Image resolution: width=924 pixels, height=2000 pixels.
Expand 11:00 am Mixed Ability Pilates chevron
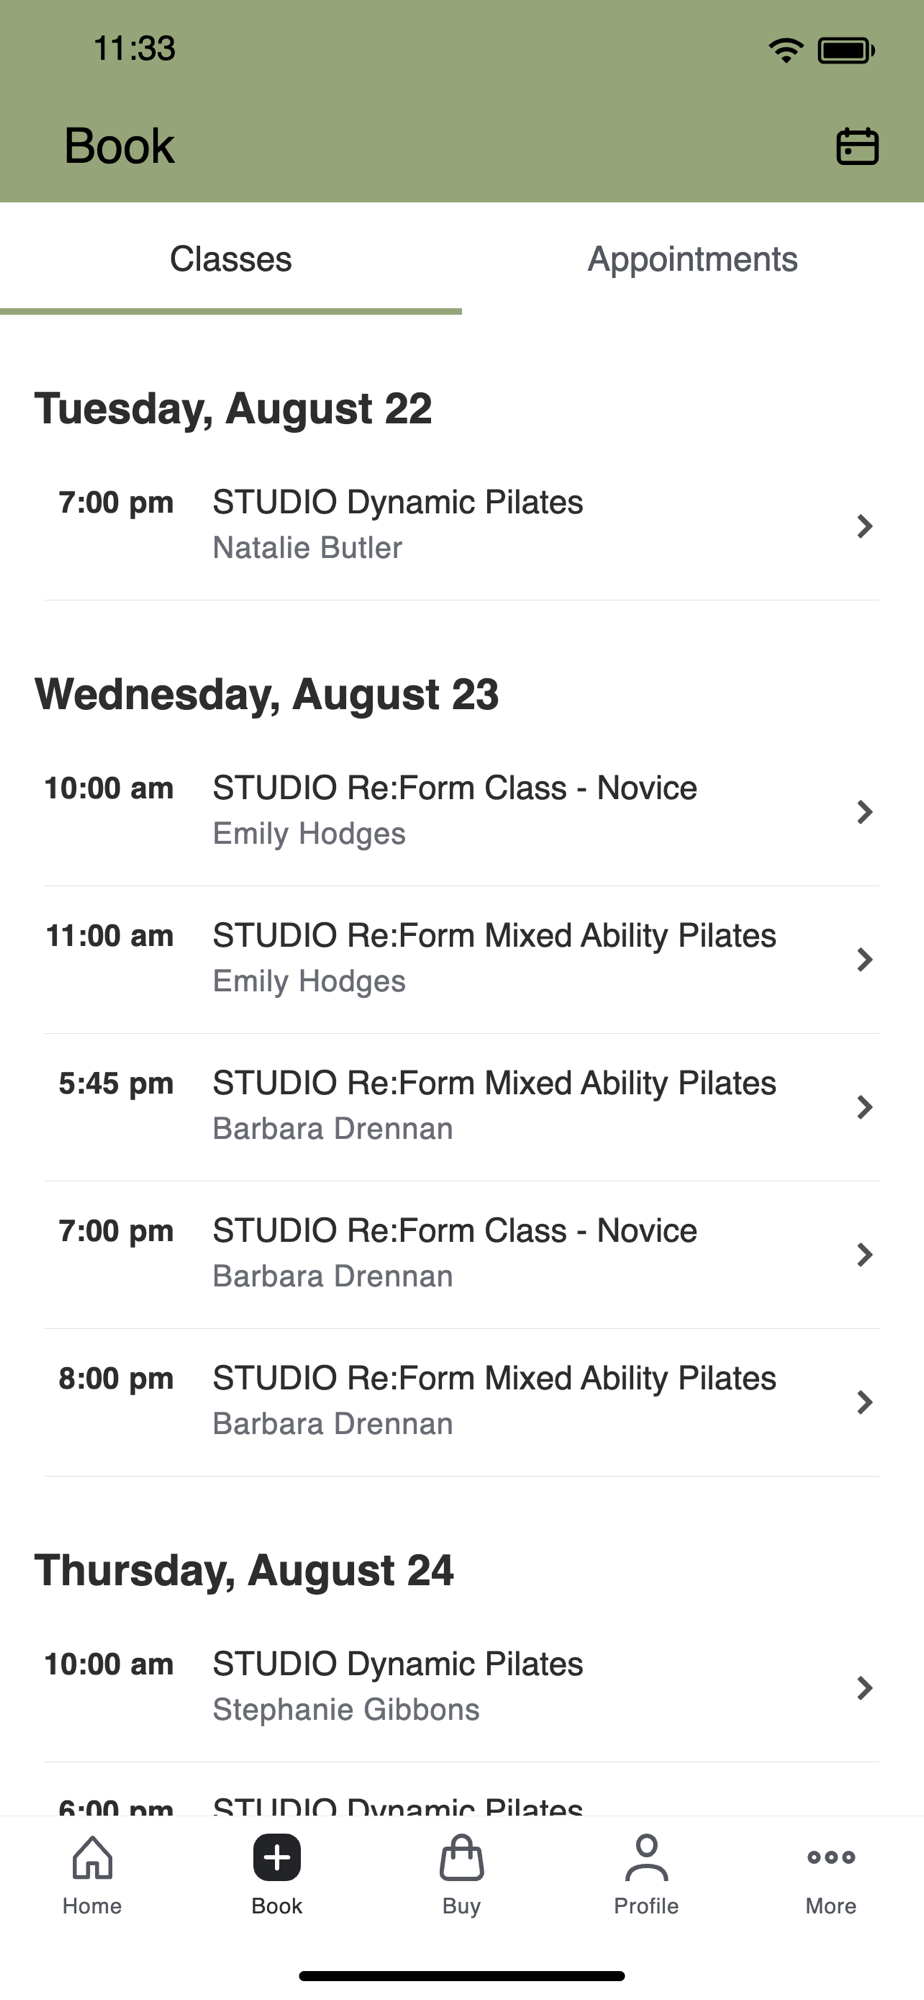click(865, 960)
